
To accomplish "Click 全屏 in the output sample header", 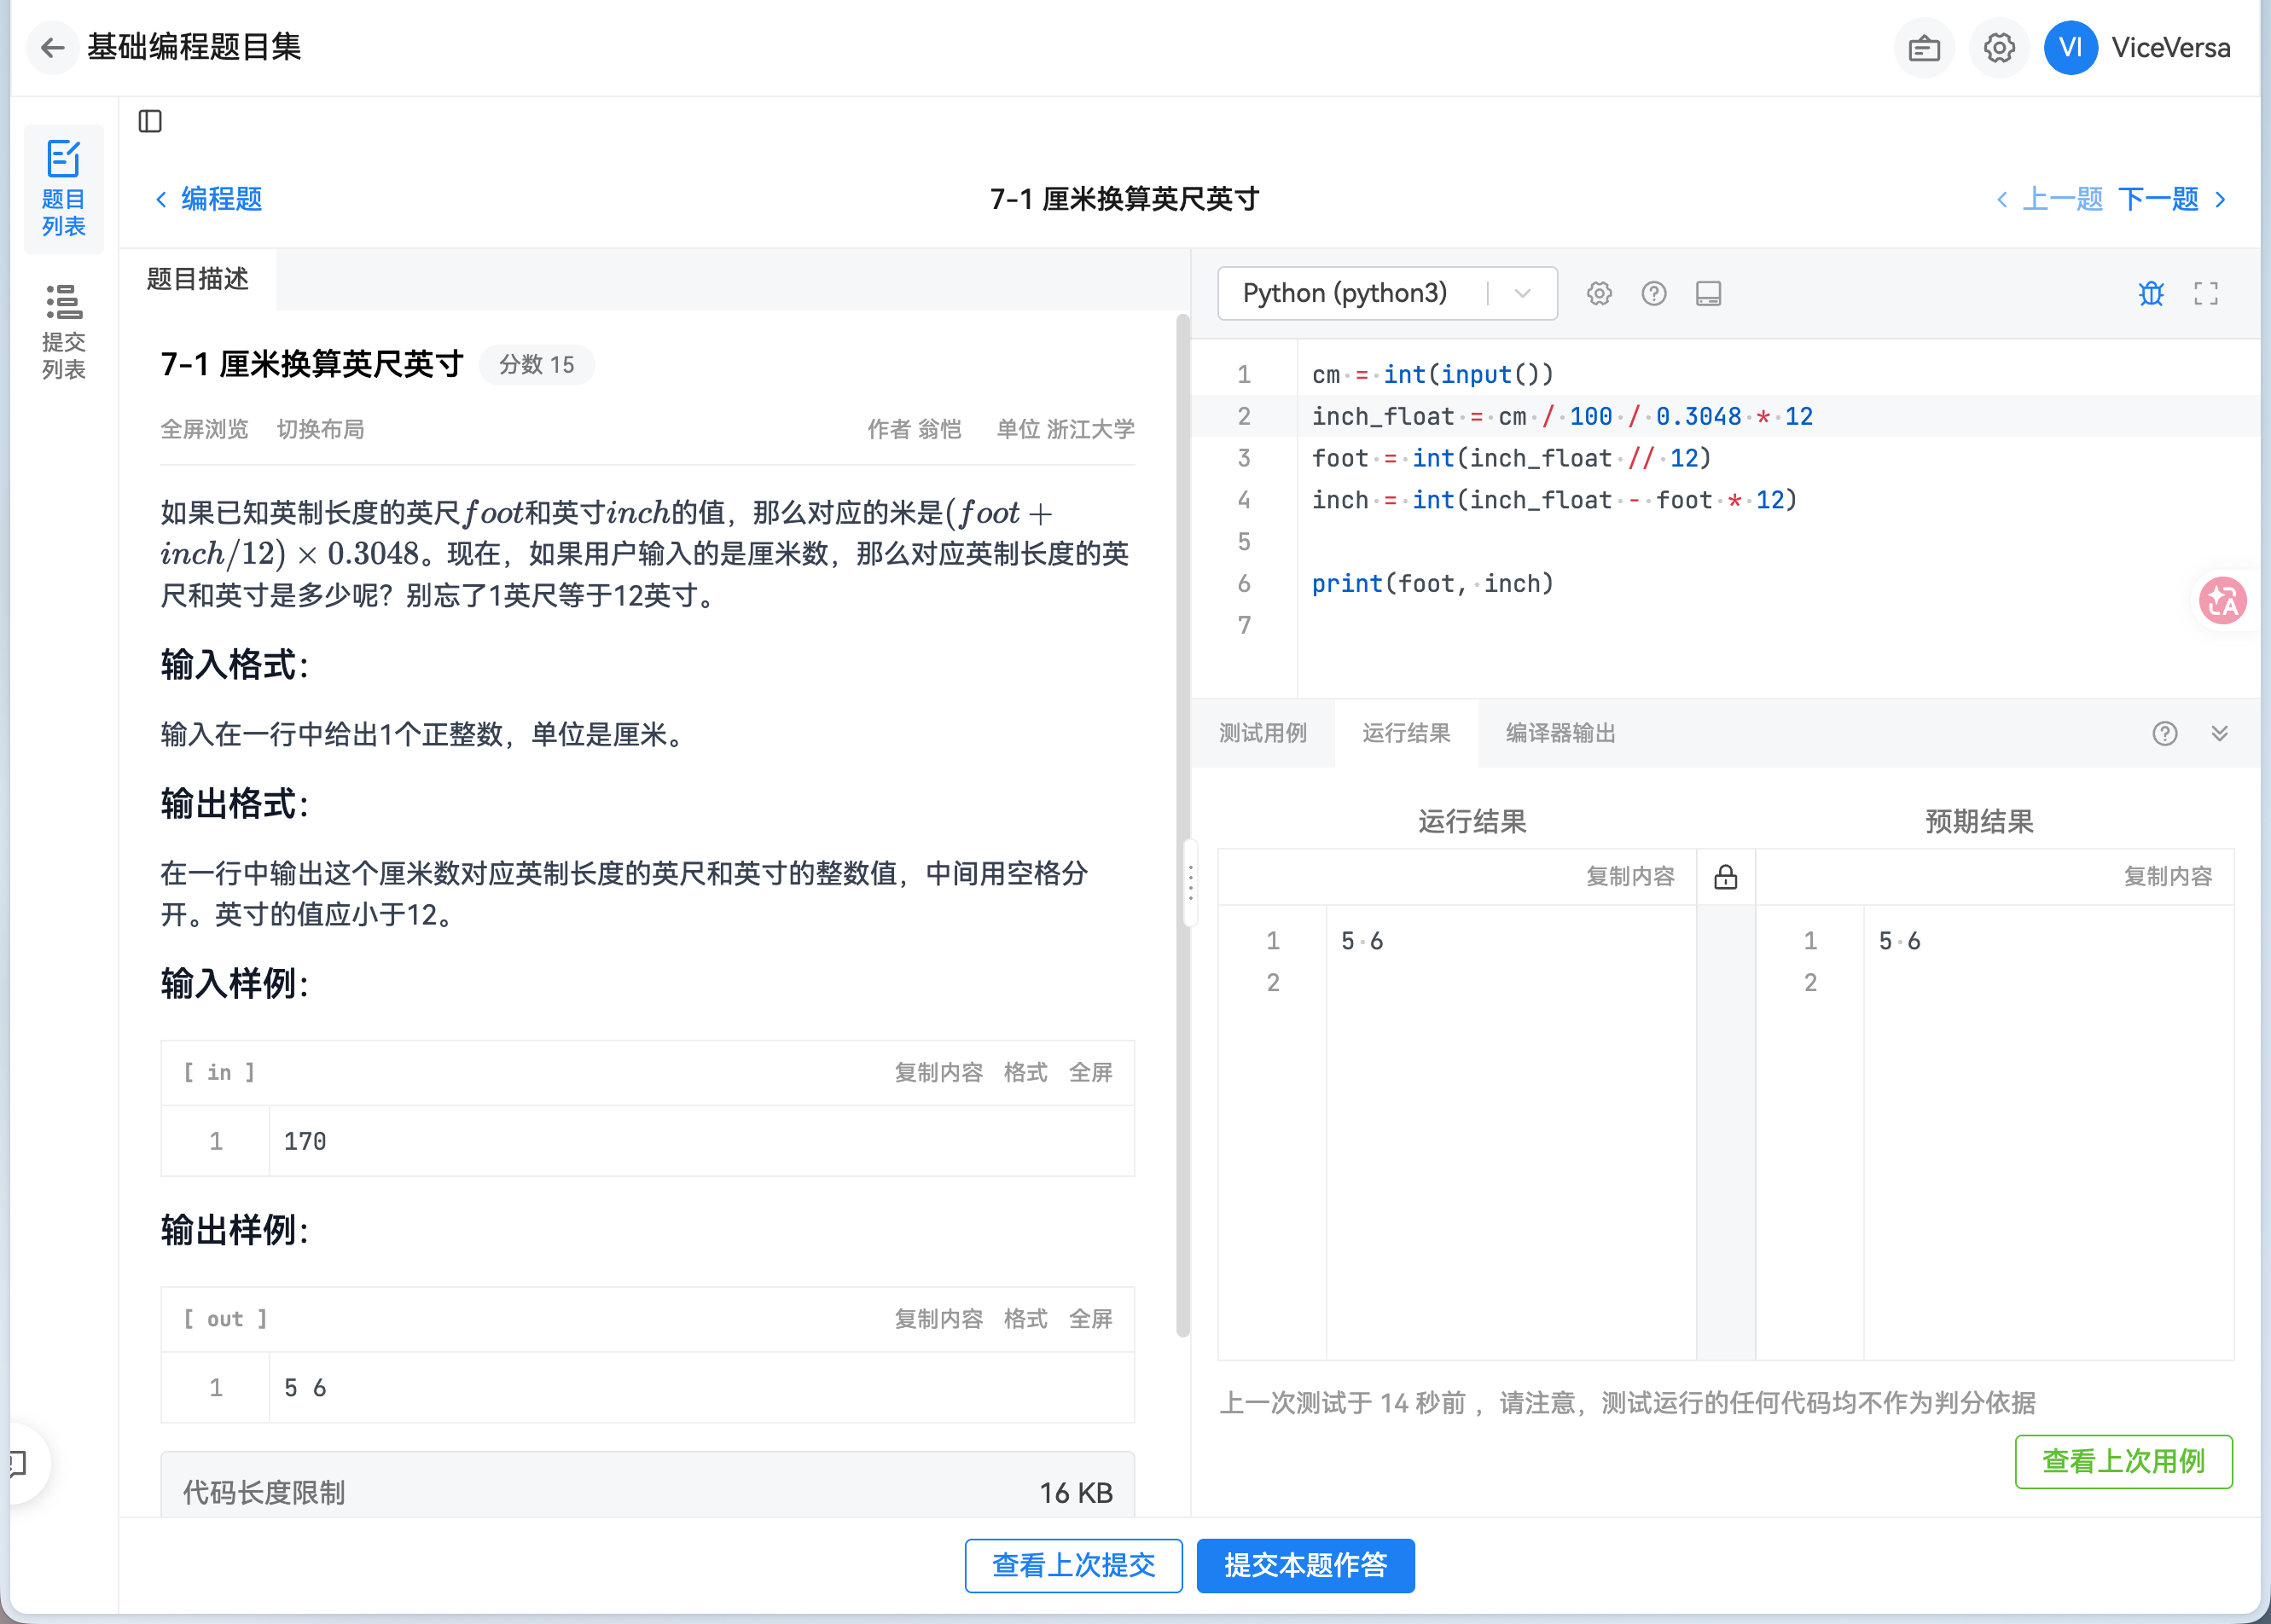I will click(1090, 1320).
